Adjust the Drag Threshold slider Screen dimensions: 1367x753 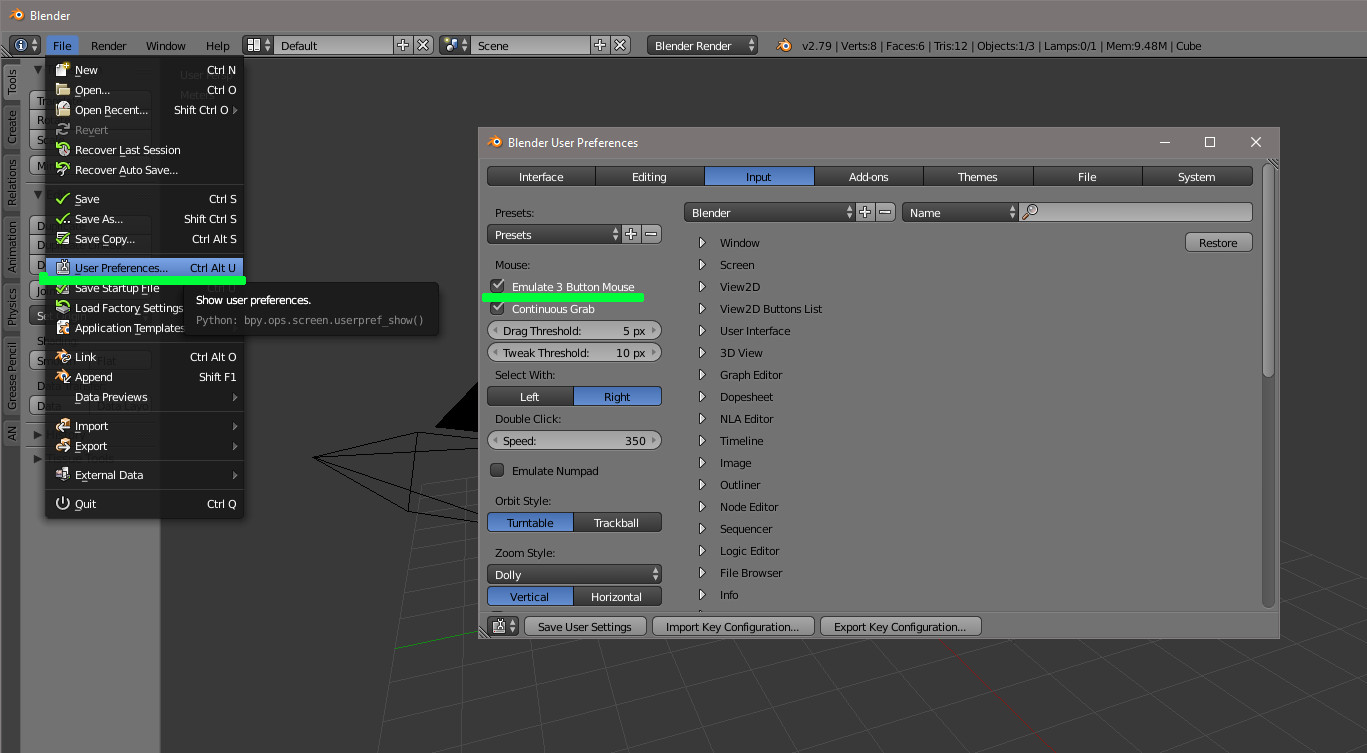tap(574, 331)
